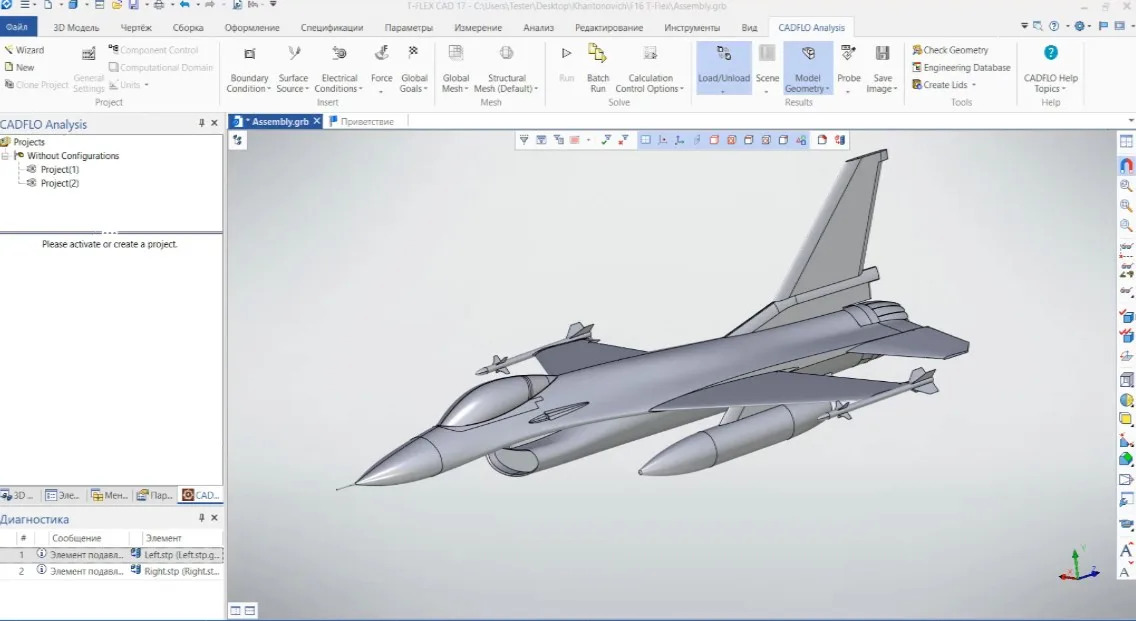Image resolution: width=1136 pixels, height=621 pixels.
Task: Toggle the red-square filter in viewport toolbar
Action: (575, 140)
